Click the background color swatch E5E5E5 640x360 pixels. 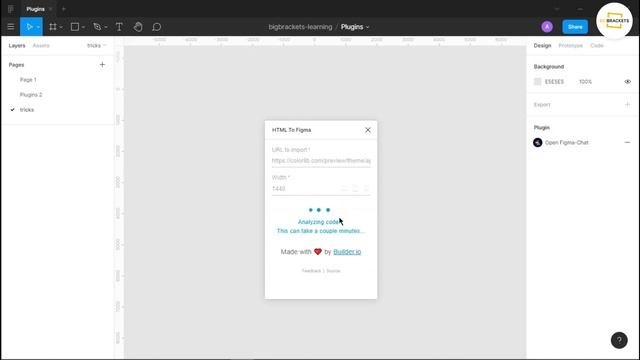538,82
